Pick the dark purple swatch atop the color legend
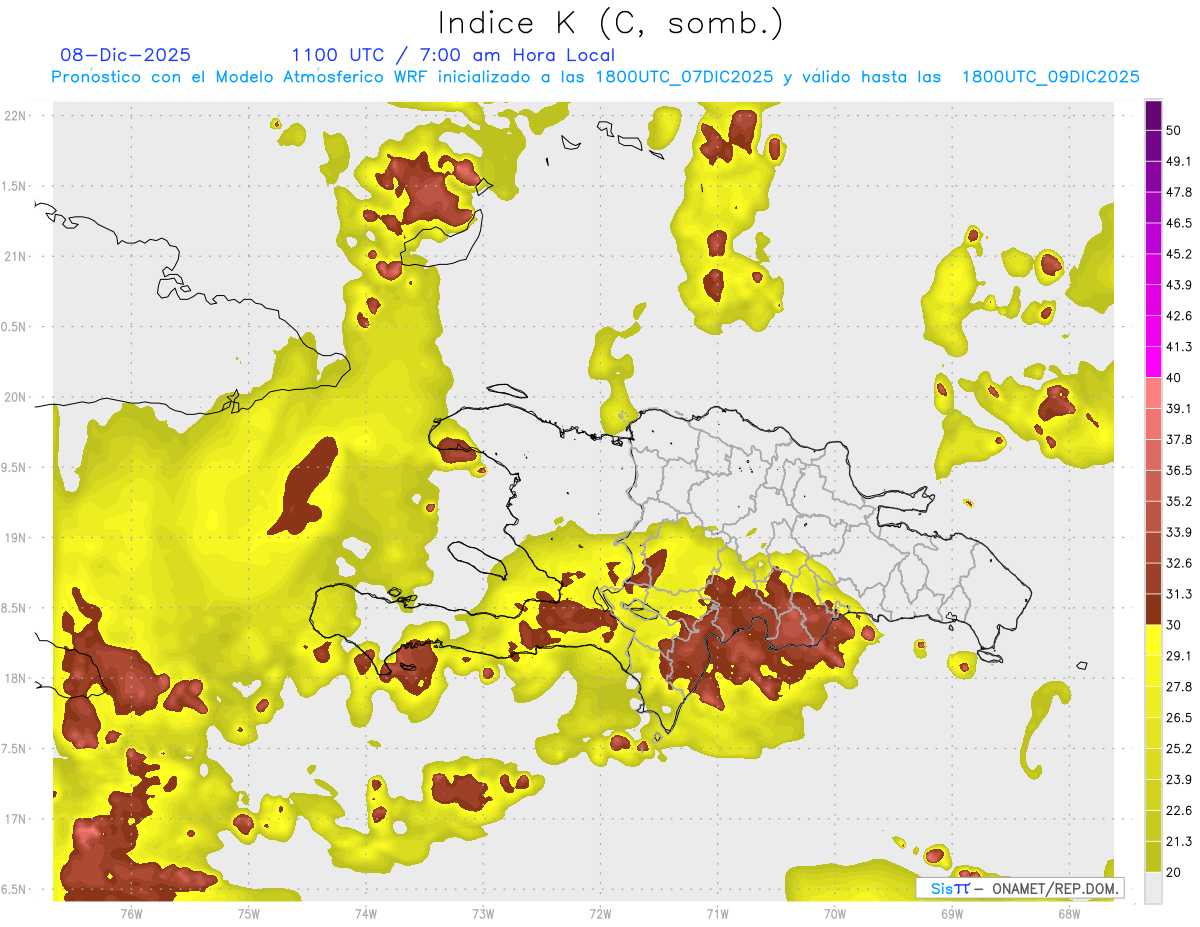 point(1154,115)
